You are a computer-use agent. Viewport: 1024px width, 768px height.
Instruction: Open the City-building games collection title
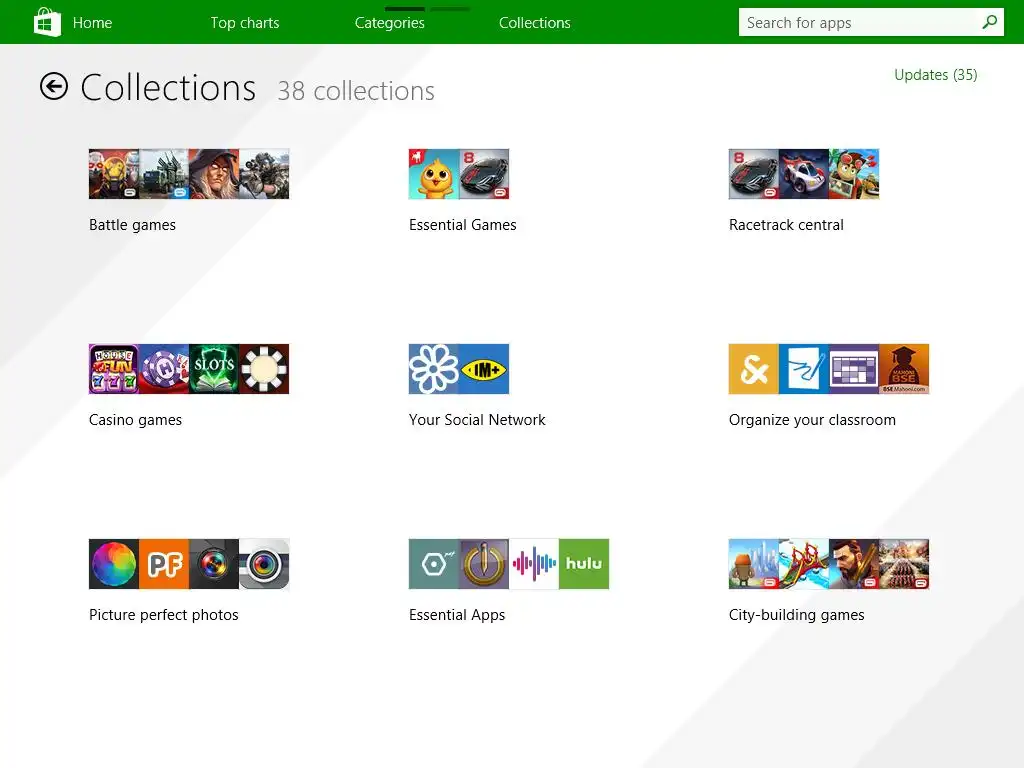click(x=797, y=615)
